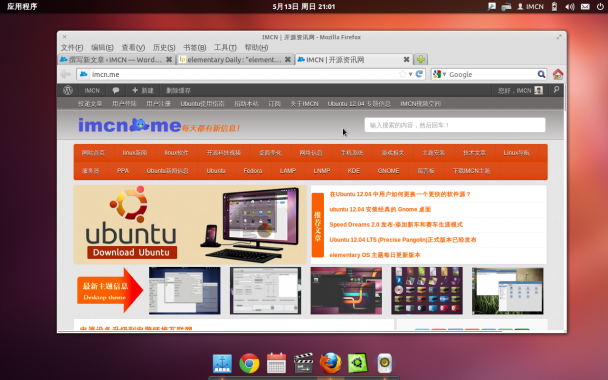Open the calendar app in the dock
This screenshot has width=608, height=380.
(276, 363)
